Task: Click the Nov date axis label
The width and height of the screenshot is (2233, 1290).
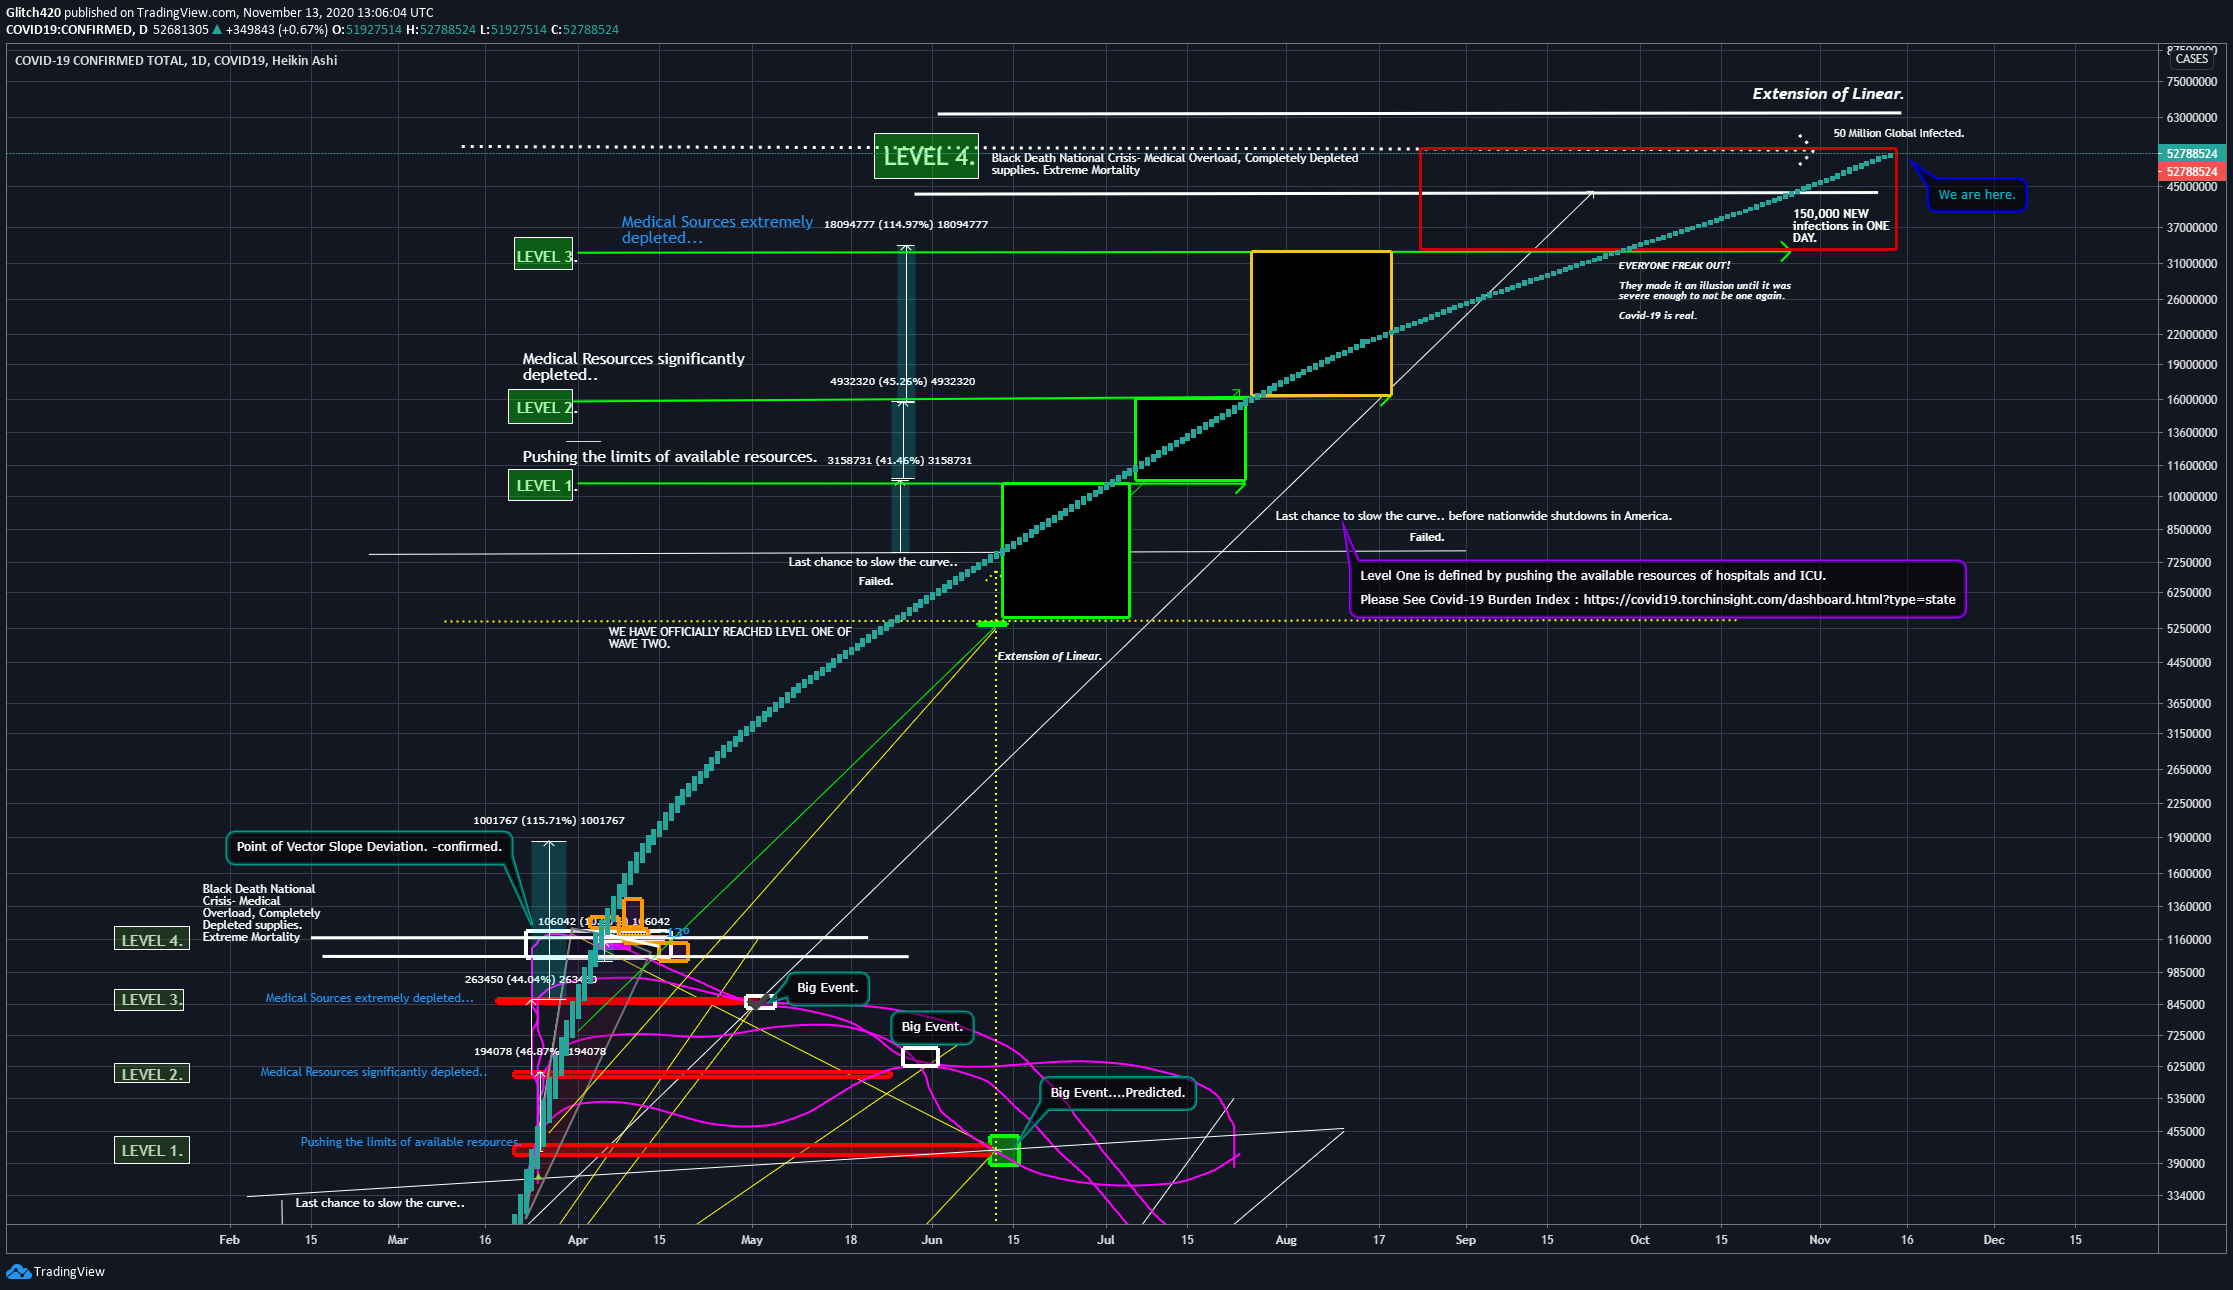Action: [x=1820, y=1240]
